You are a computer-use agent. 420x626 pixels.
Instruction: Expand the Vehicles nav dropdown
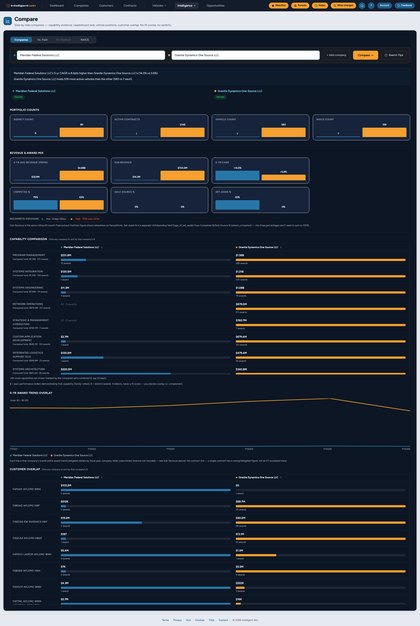159,6
